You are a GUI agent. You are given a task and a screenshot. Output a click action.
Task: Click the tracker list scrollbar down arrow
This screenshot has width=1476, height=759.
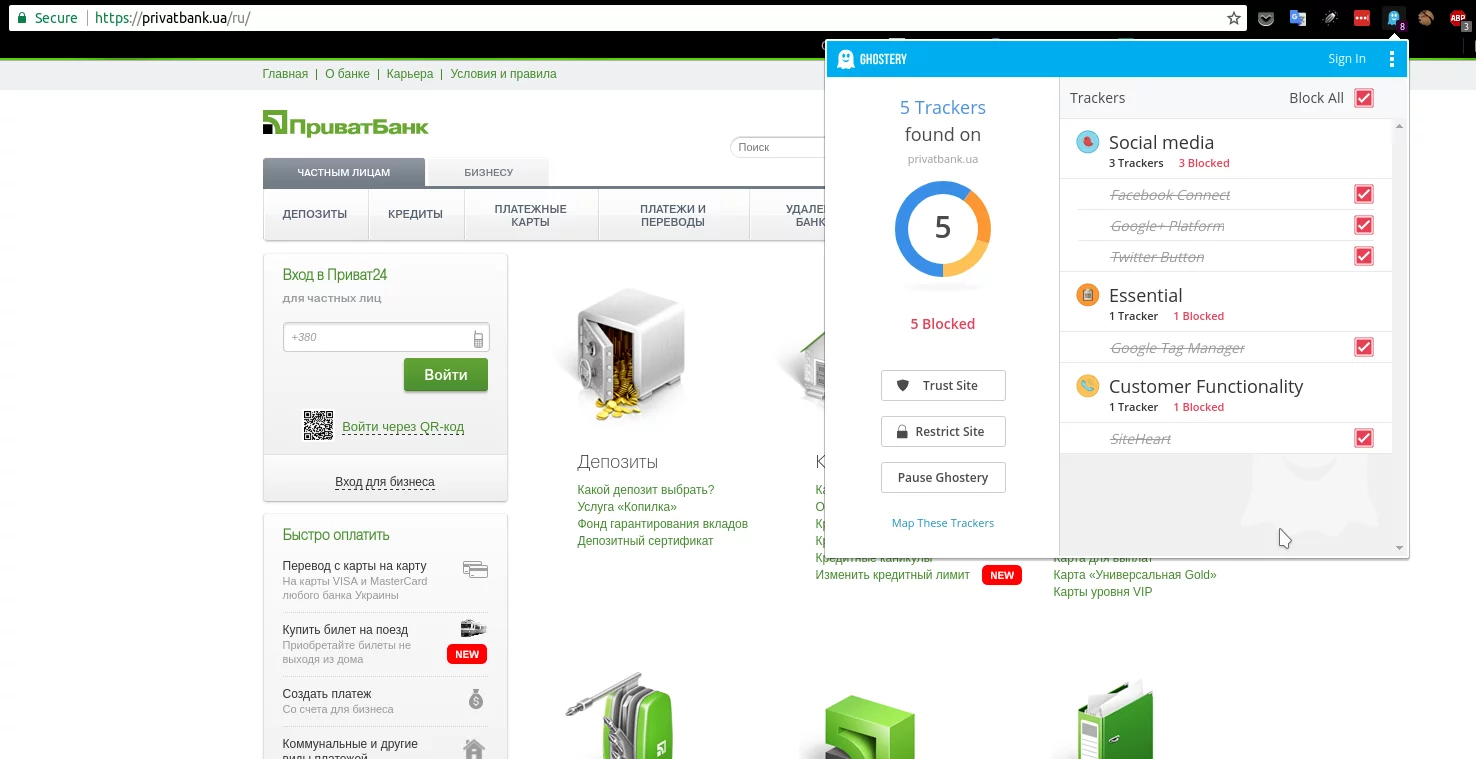pyautogui.click(x=1399, y=548)
